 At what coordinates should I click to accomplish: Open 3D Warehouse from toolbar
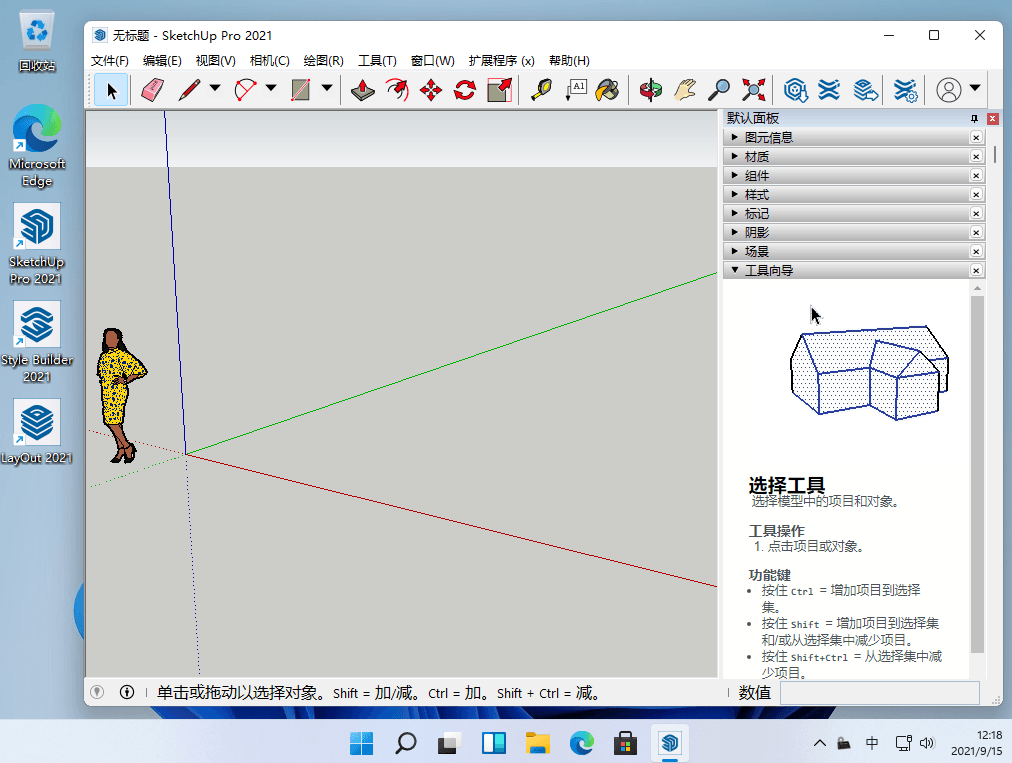pos(796,90)
